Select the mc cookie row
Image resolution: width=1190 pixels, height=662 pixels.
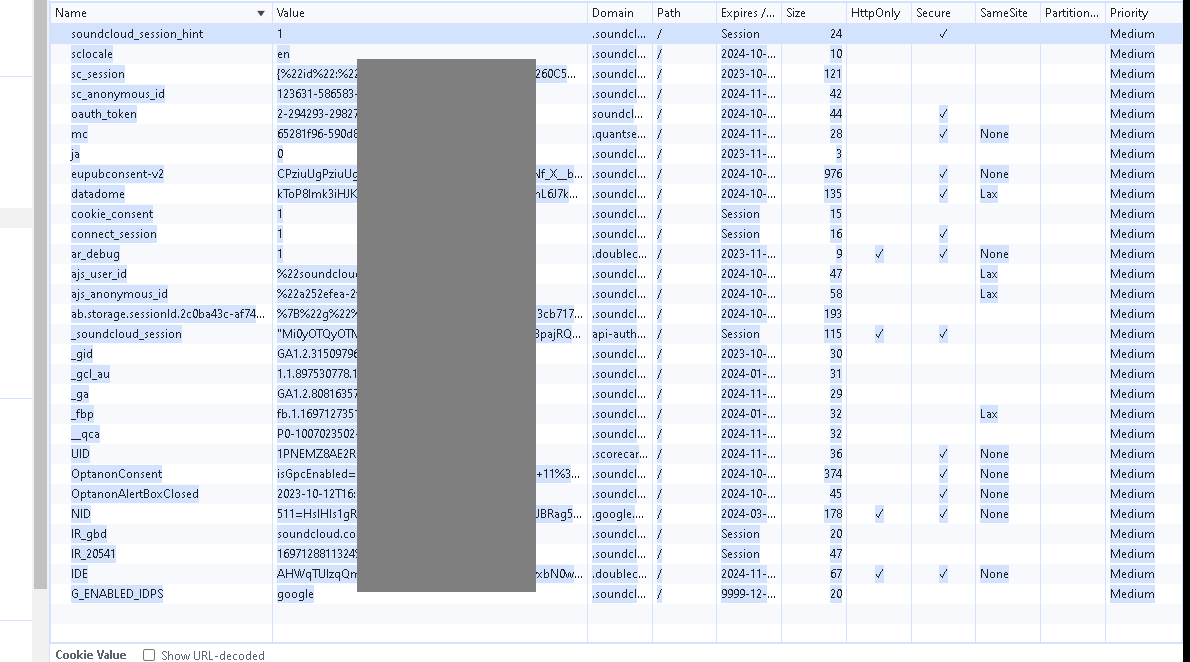coord(616,134)
